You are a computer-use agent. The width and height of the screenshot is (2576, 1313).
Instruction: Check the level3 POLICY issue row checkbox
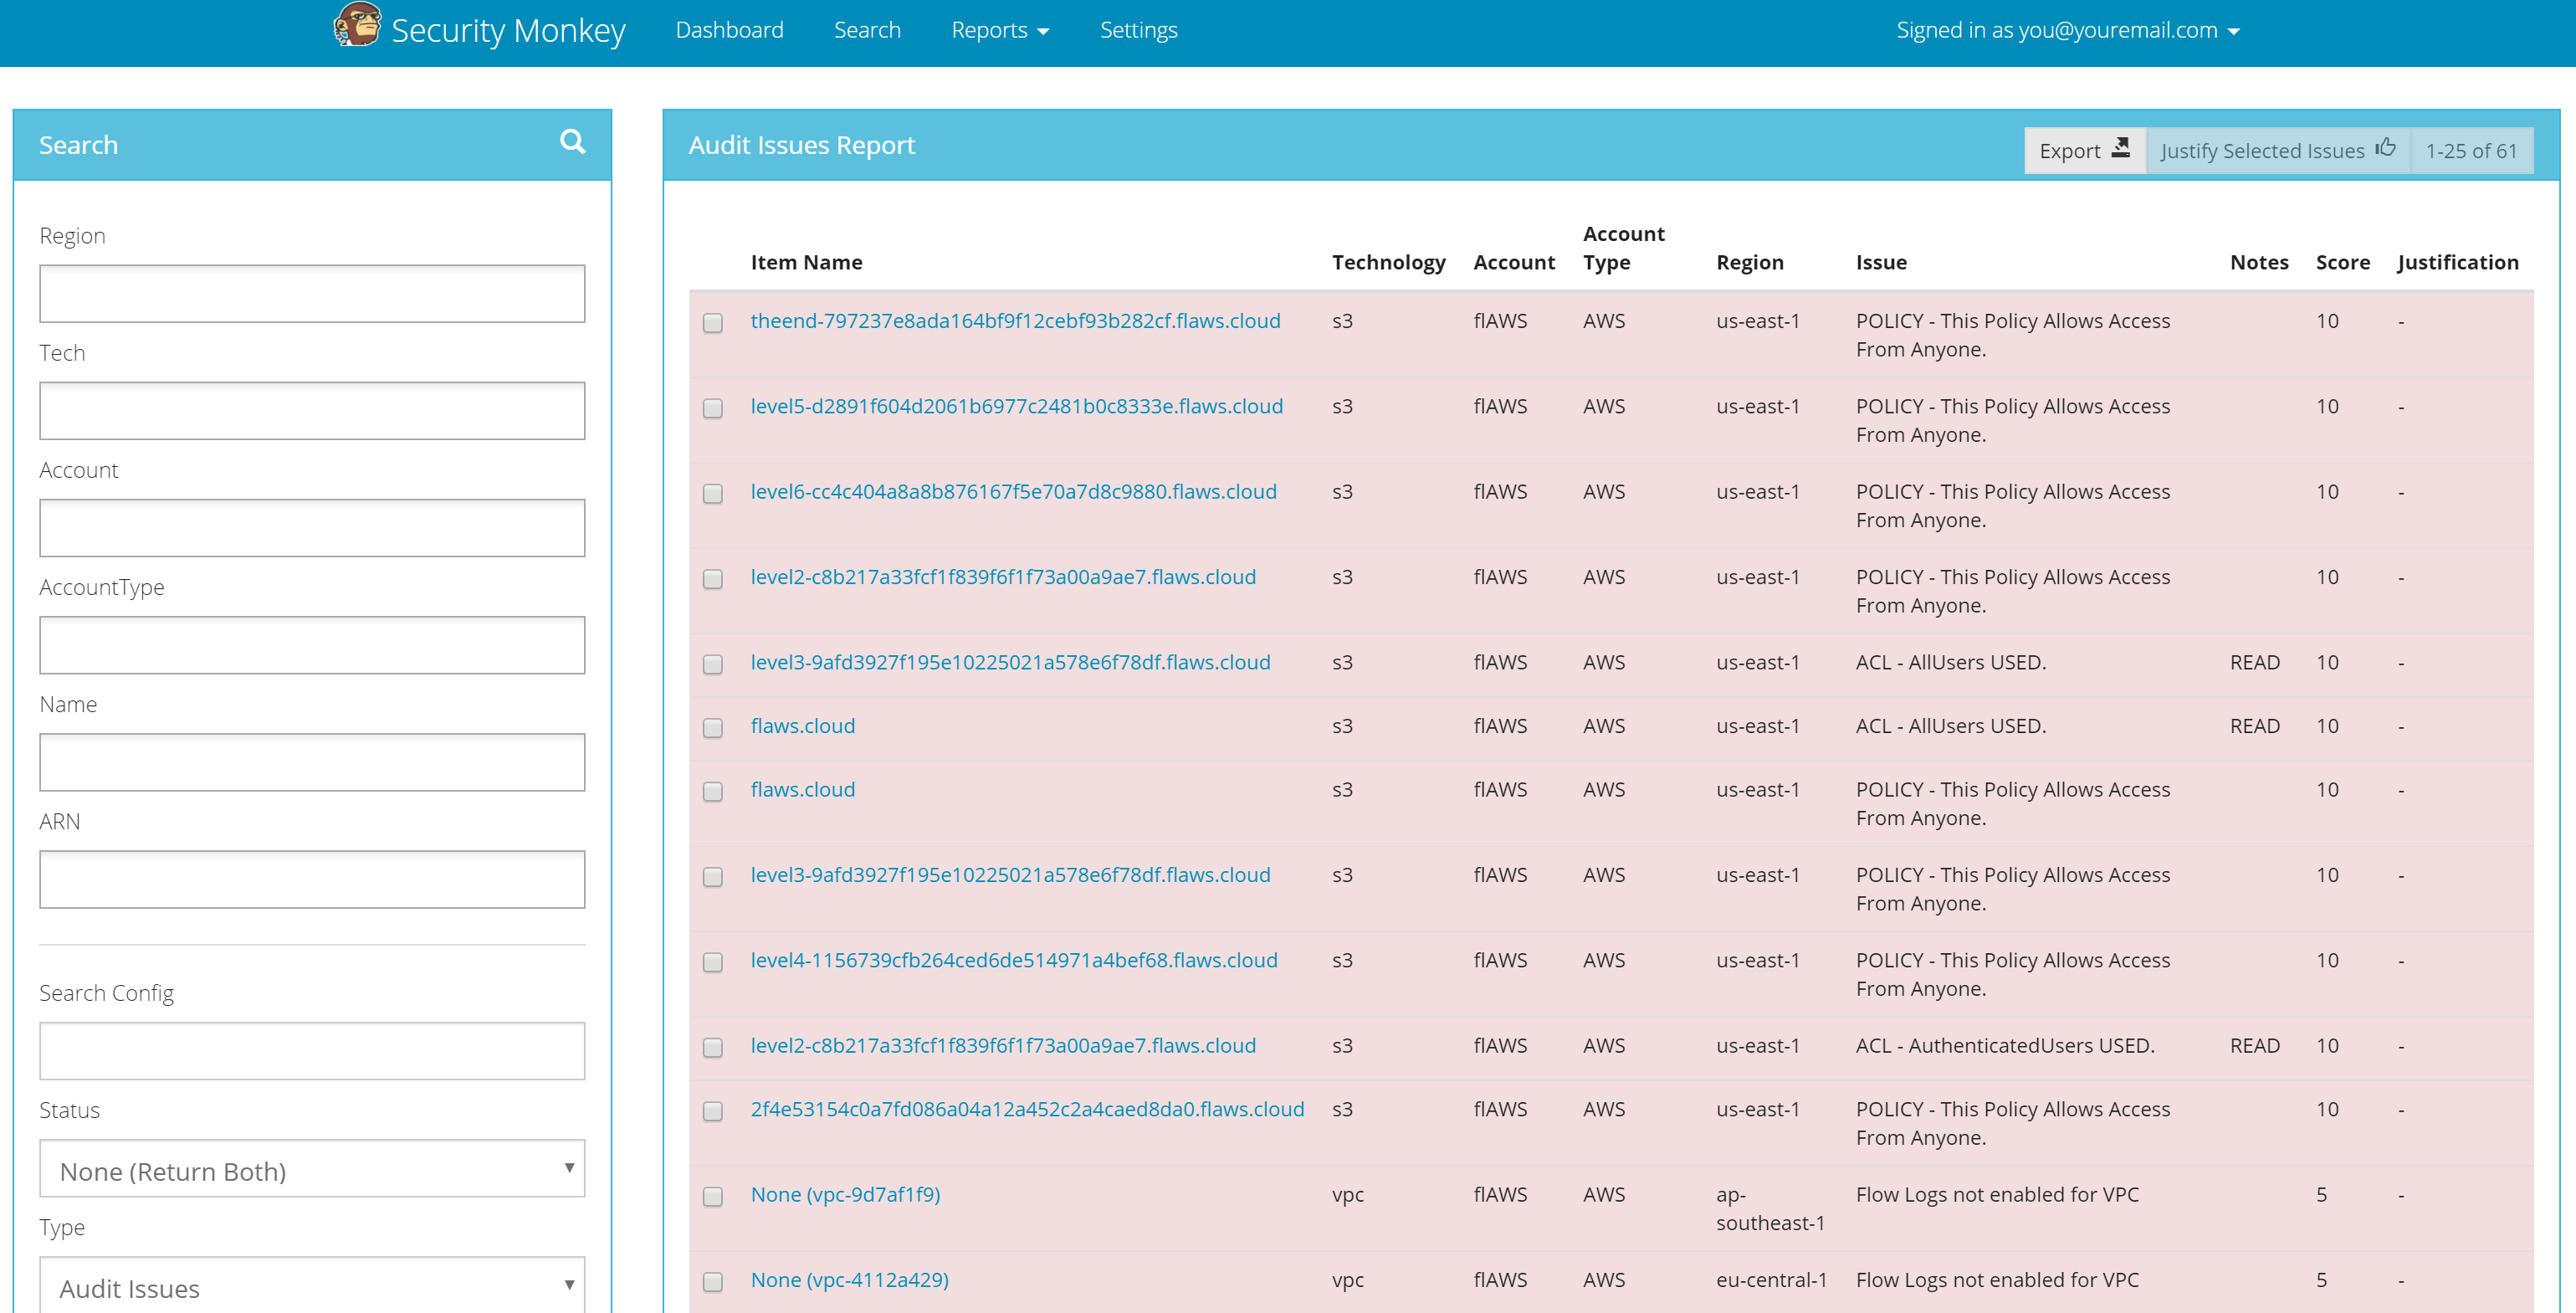[712, 876]
